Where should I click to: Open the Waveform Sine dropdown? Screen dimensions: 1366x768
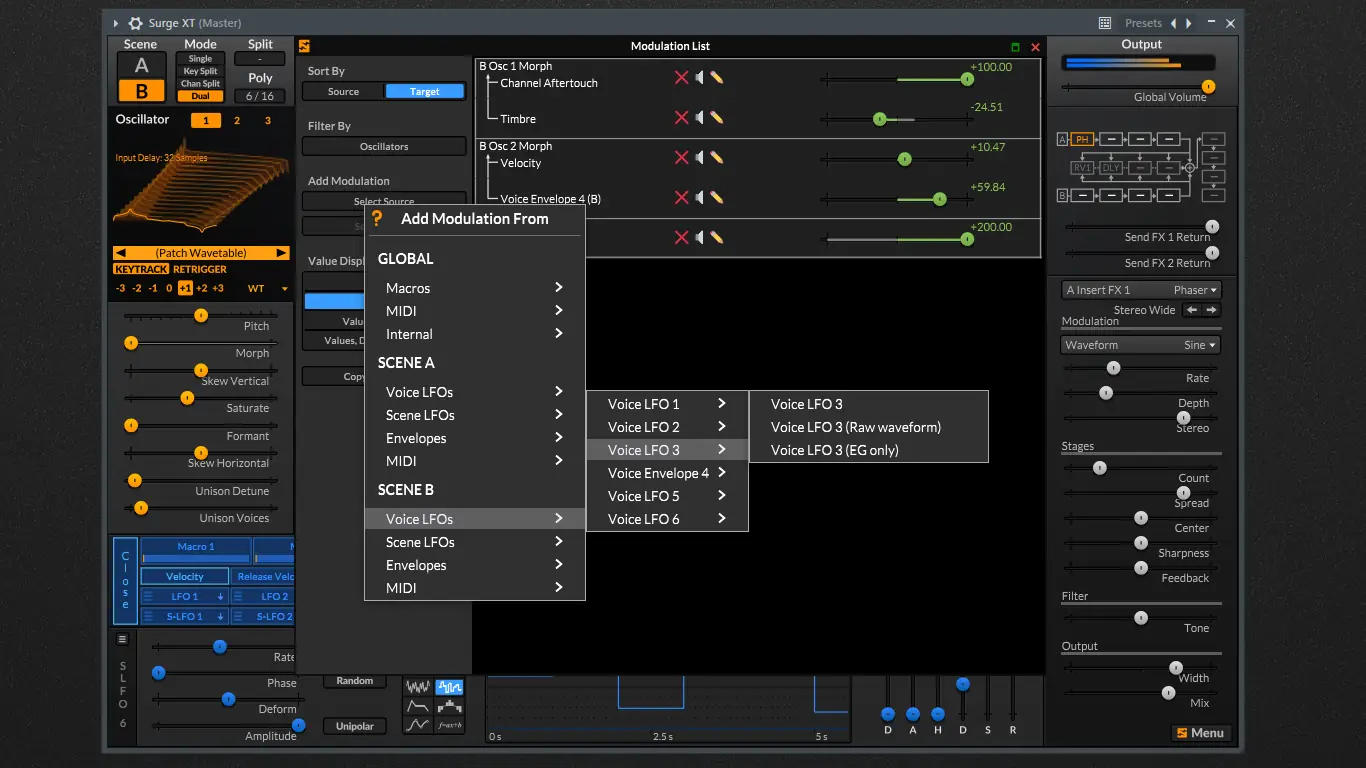pyautogui.click(x=1141, y=345)
